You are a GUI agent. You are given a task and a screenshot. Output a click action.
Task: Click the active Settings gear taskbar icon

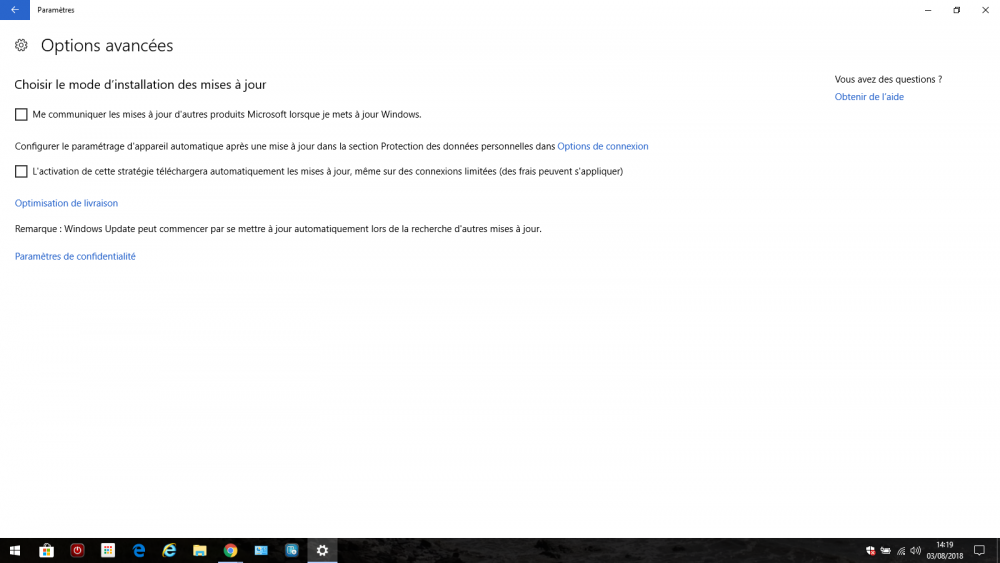click(322, 550)
